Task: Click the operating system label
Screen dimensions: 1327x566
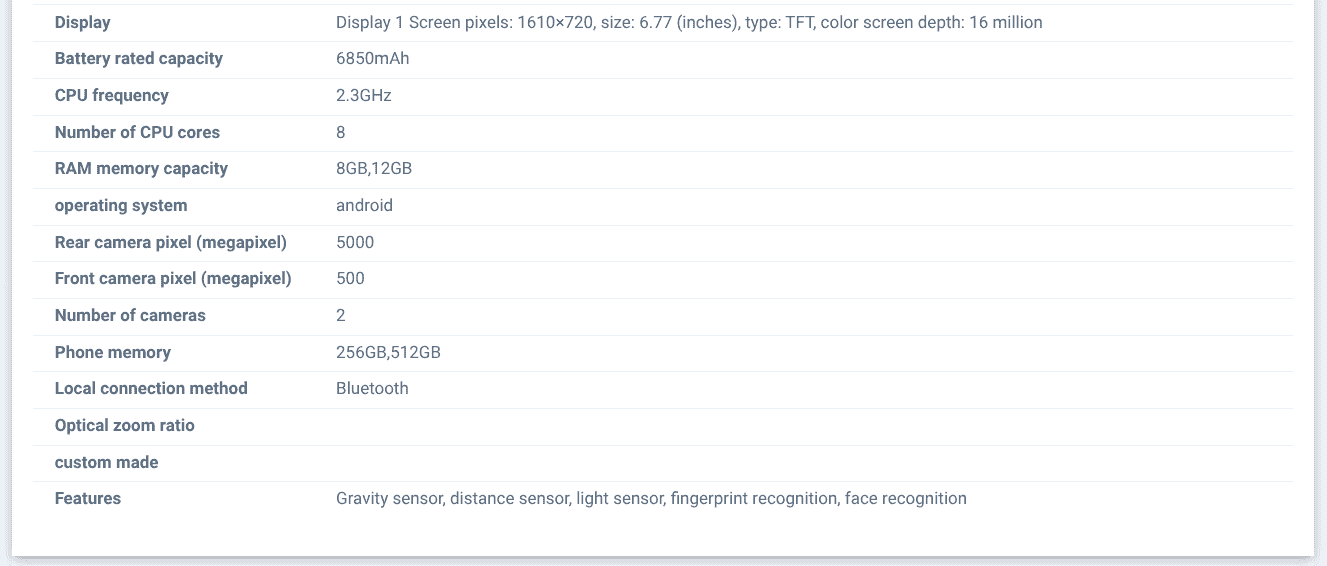Action: (120, 205)
